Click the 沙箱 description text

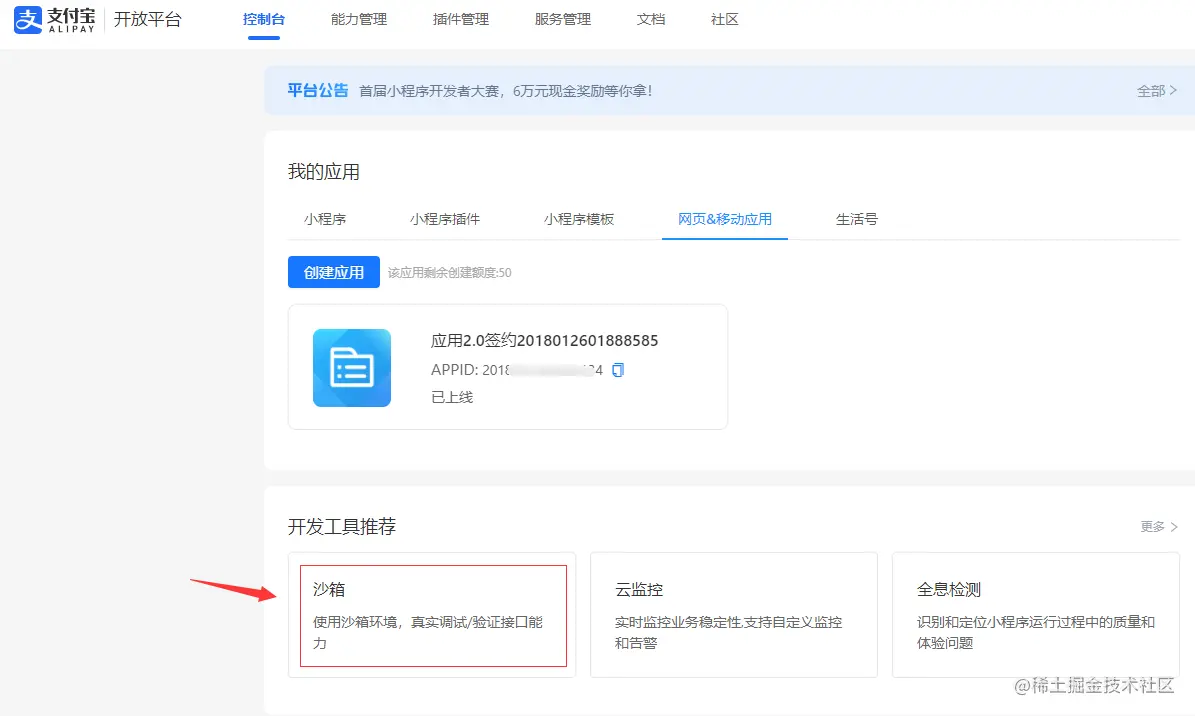tap(428, 632)
